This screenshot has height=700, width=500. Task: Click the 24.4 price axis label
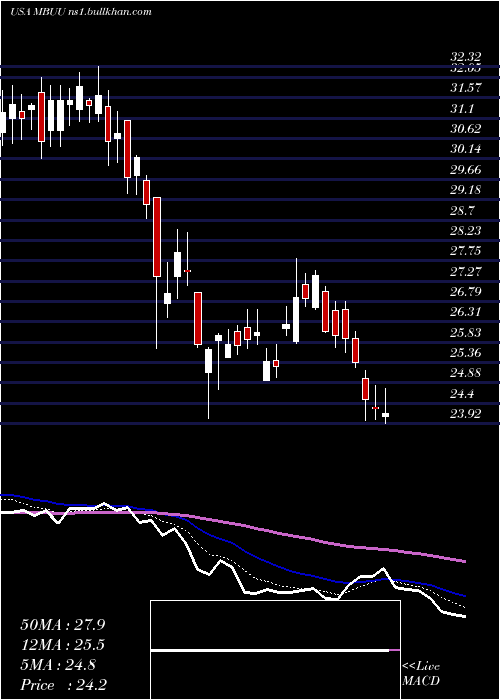(x=462, y=394)
